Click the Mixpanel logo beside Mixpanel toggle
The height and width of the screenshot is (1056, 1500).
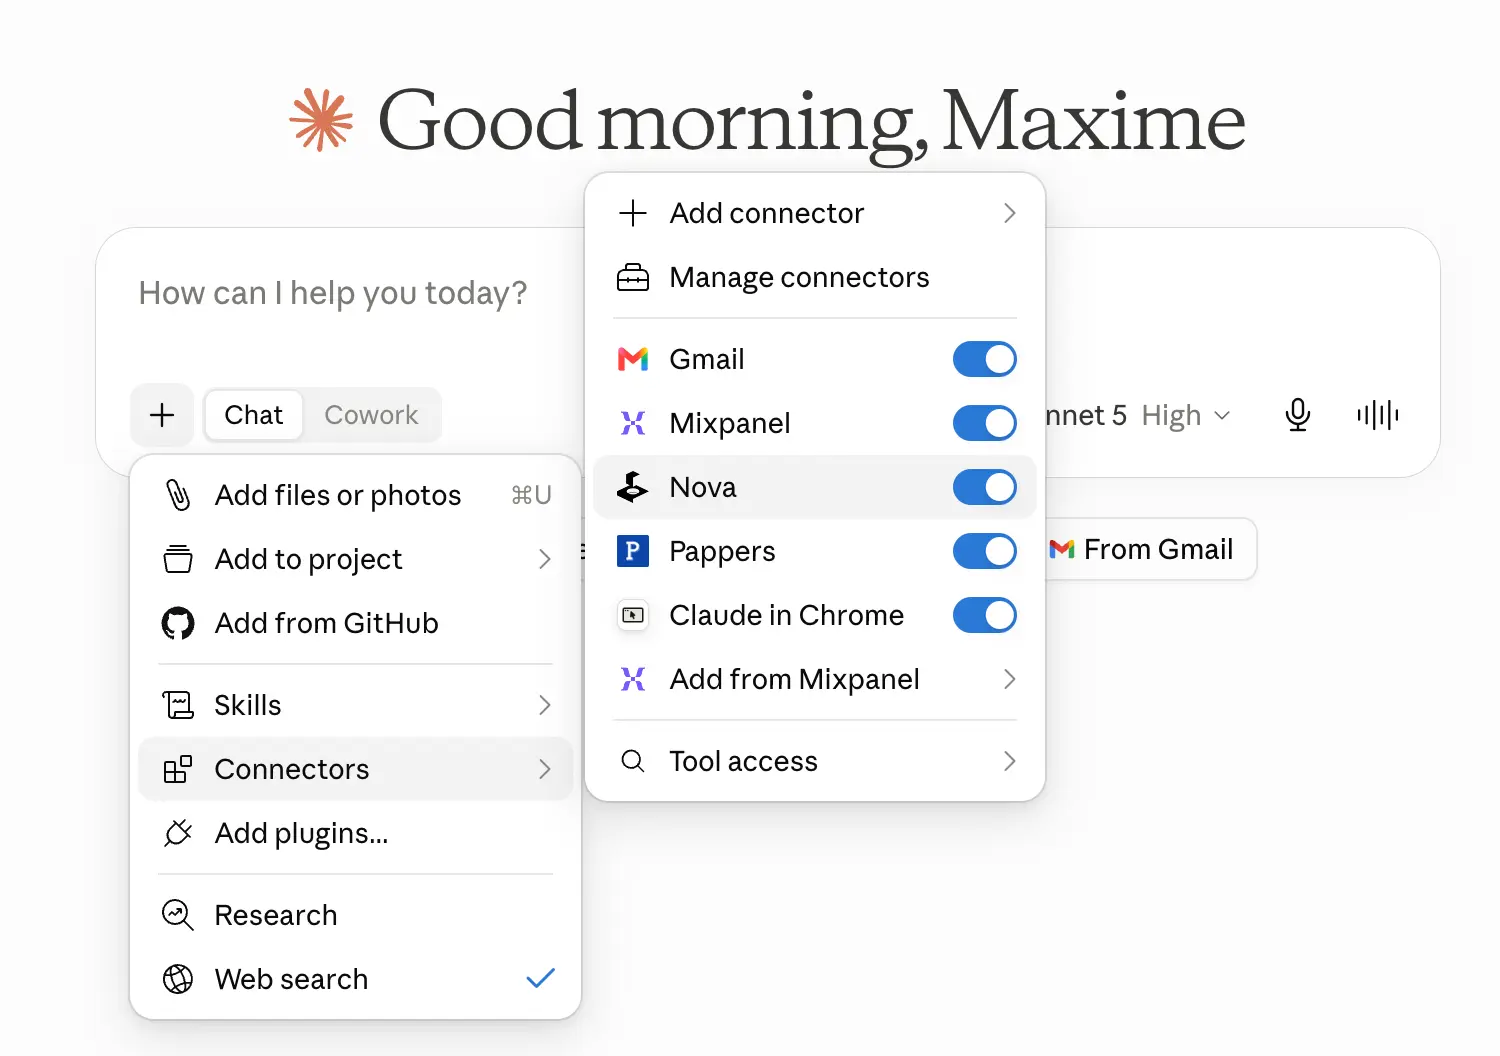633,423
